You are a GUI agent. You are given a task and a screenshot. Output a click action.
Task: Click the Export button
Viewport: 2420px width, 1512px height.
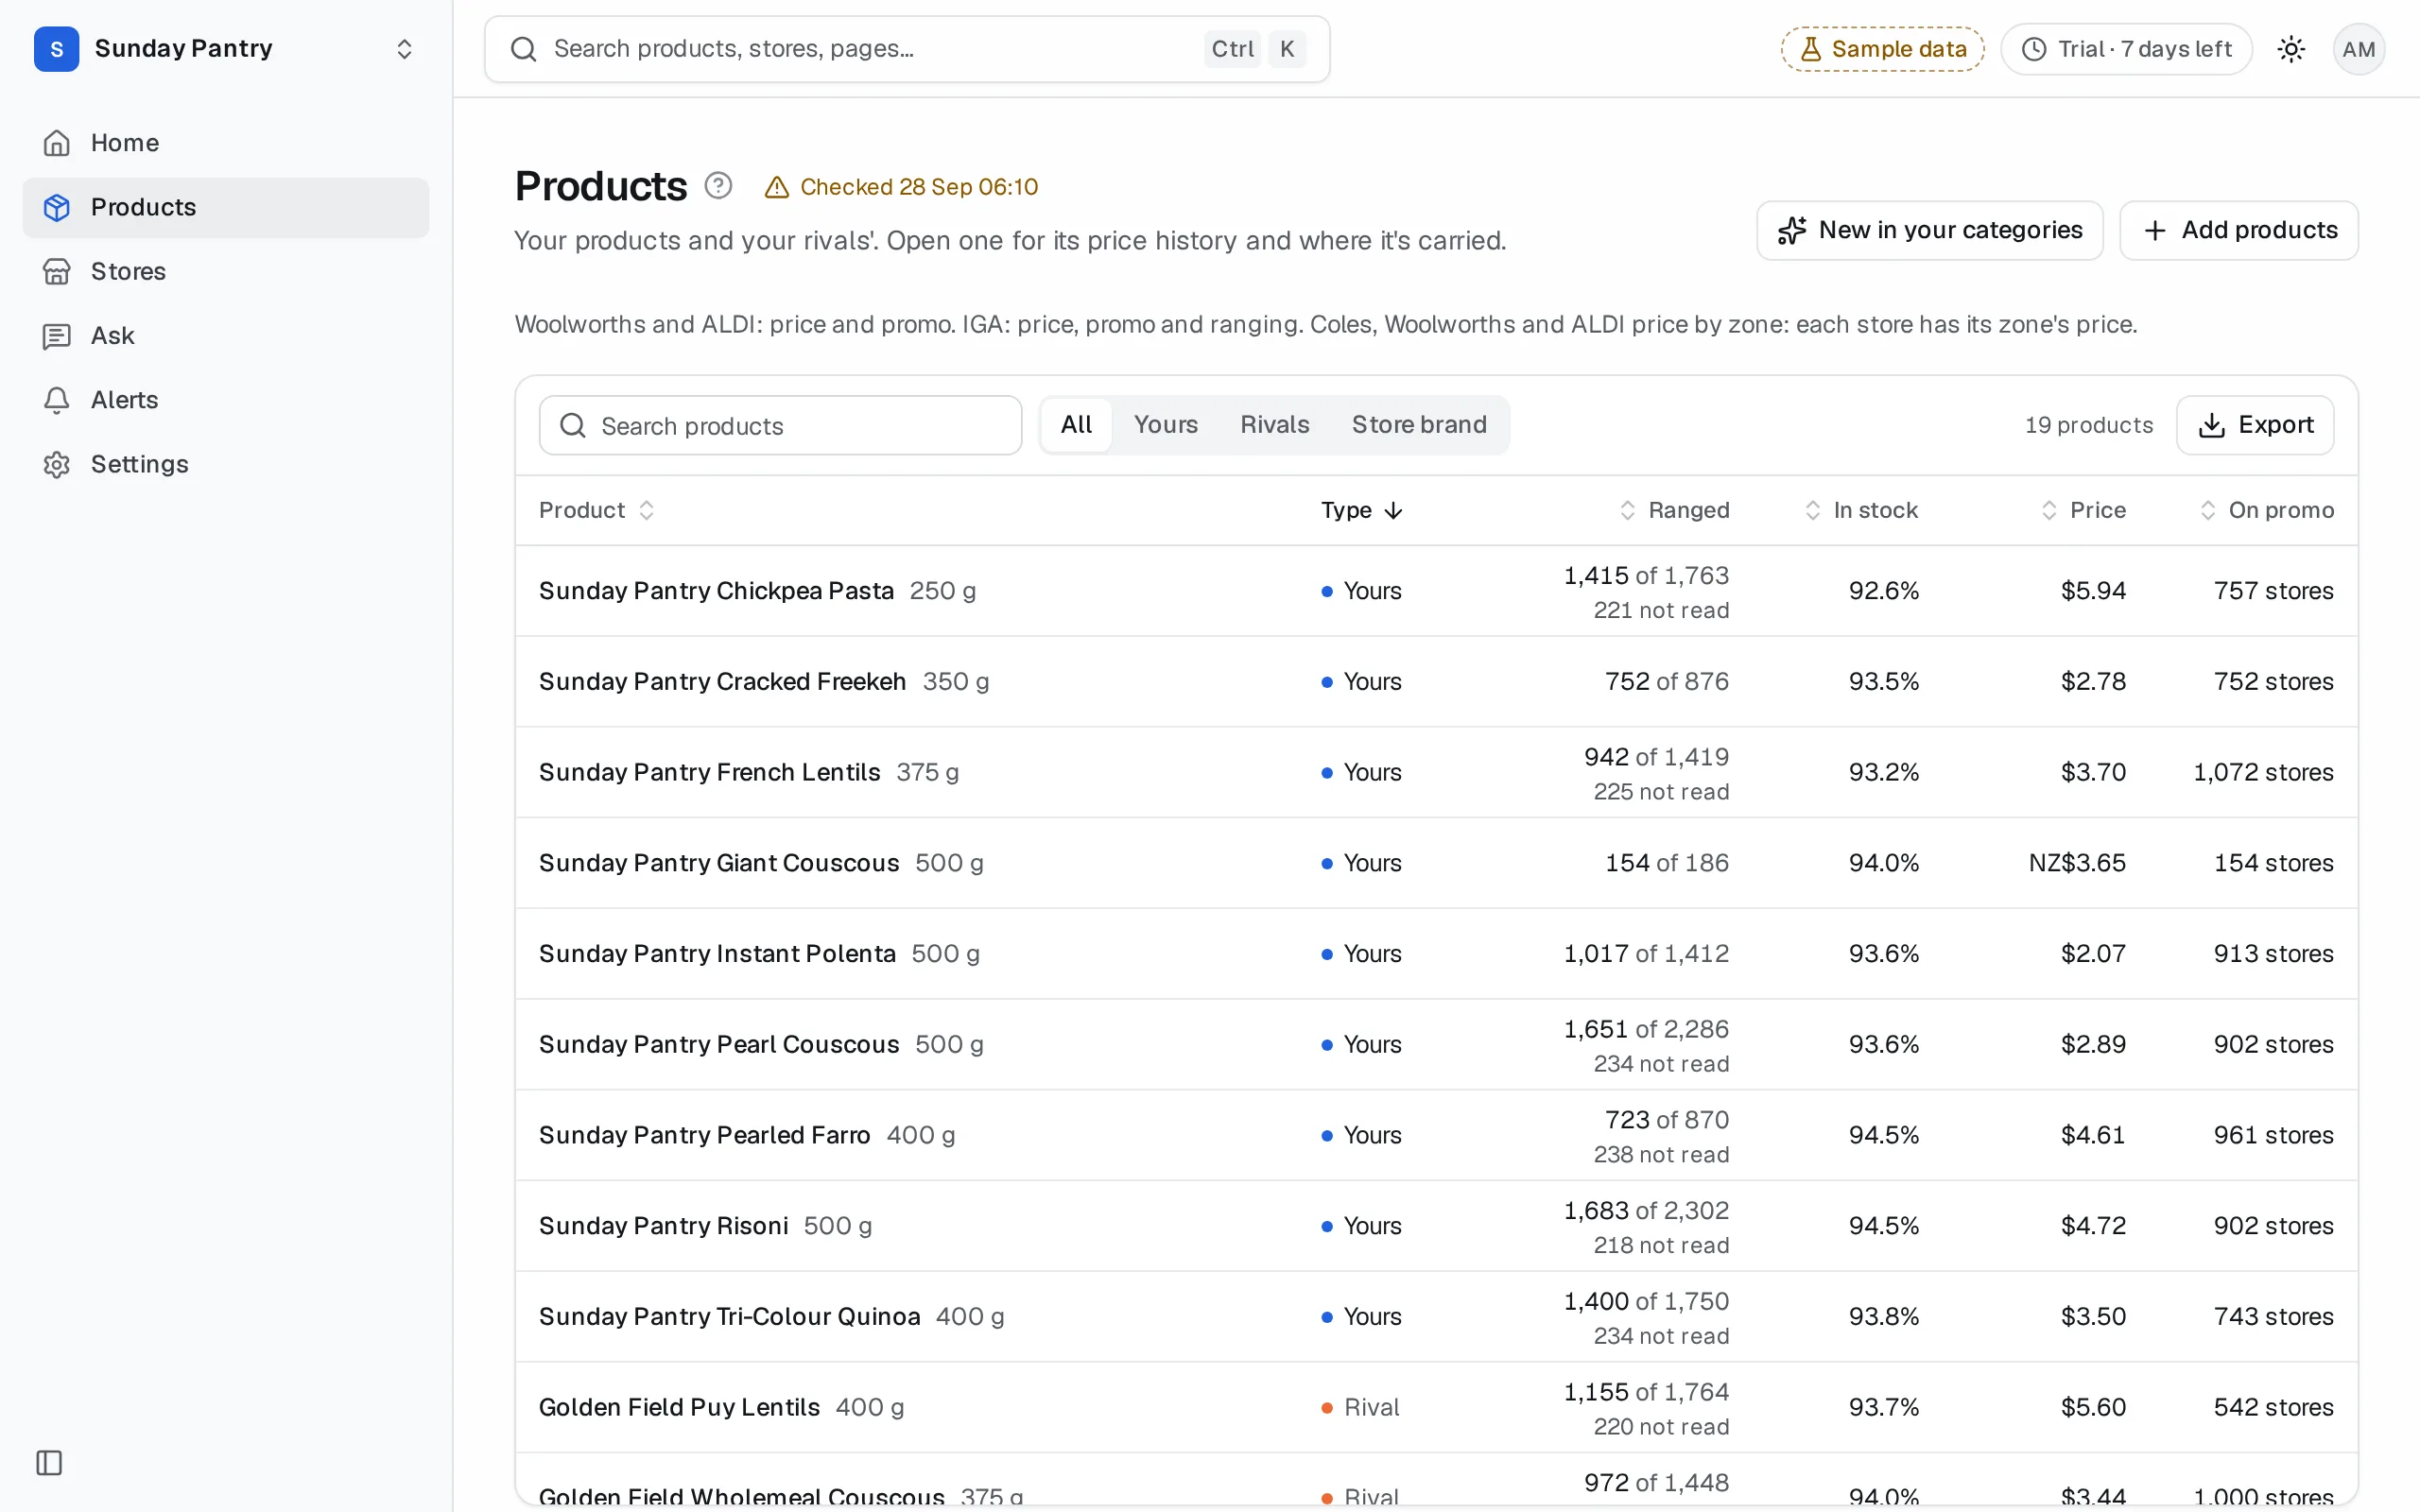[2255, 425]
